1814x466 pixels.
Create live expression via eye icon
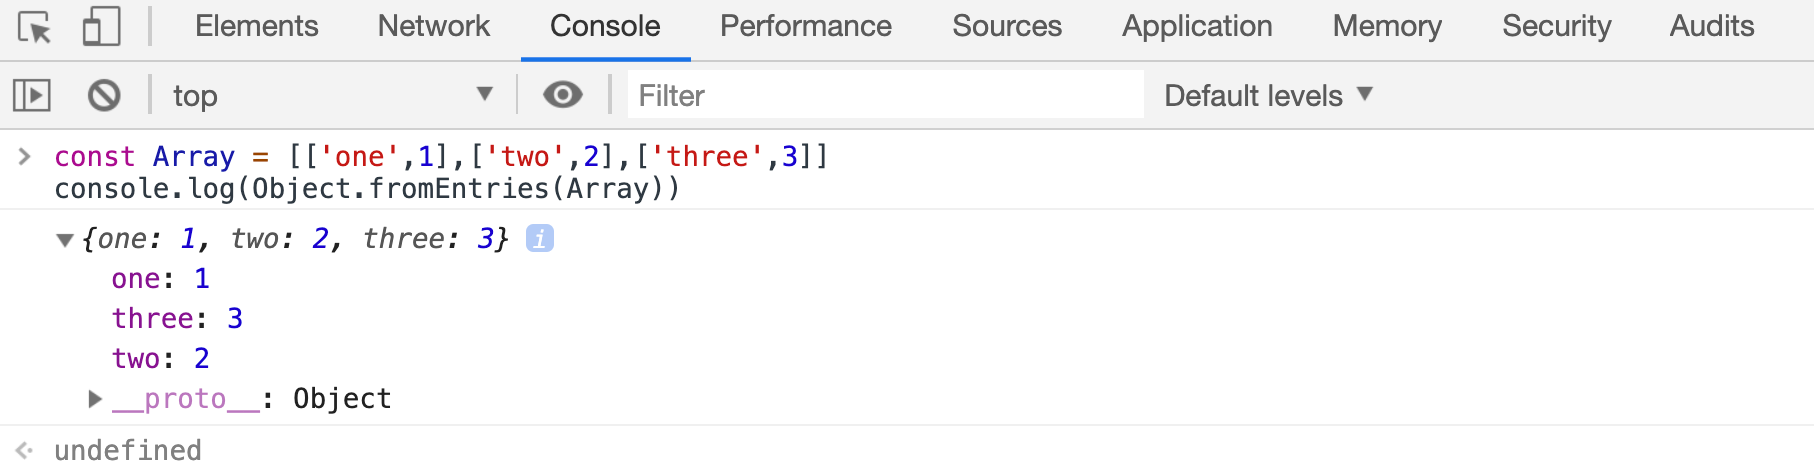coord(563,95)
